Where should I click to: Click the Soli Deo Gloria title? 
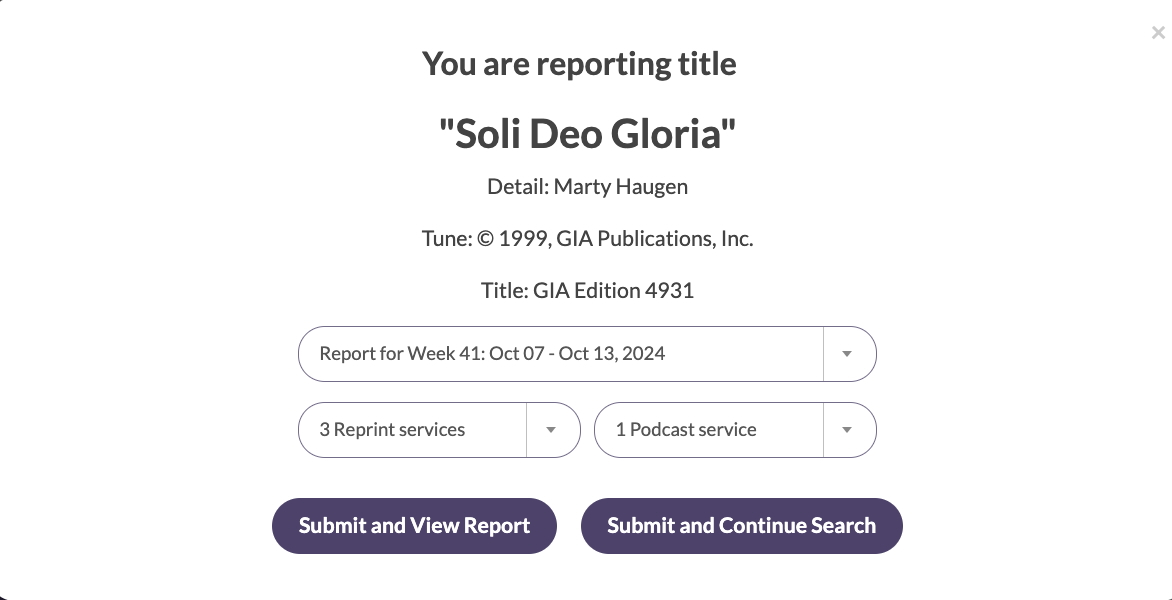tap(587, 133)
